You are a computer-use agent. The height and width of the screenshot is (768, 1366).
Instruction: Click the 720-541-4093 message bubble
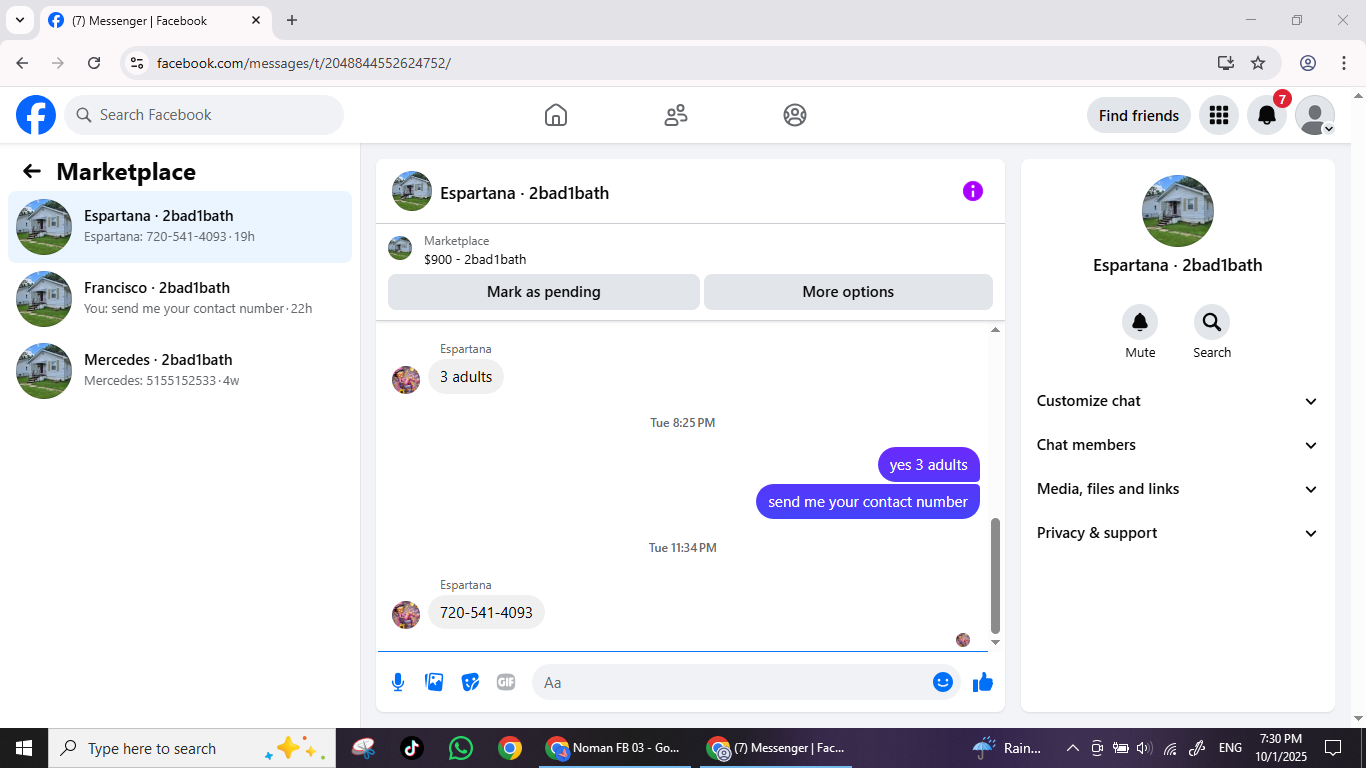coord(486,612)
